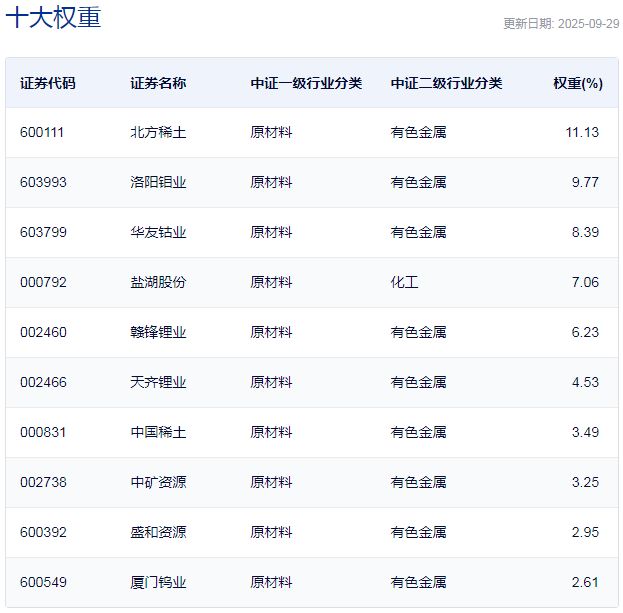Select the 华友钴业 security name
The height and width of the screenshot is (613, 623).
(158, 232)
